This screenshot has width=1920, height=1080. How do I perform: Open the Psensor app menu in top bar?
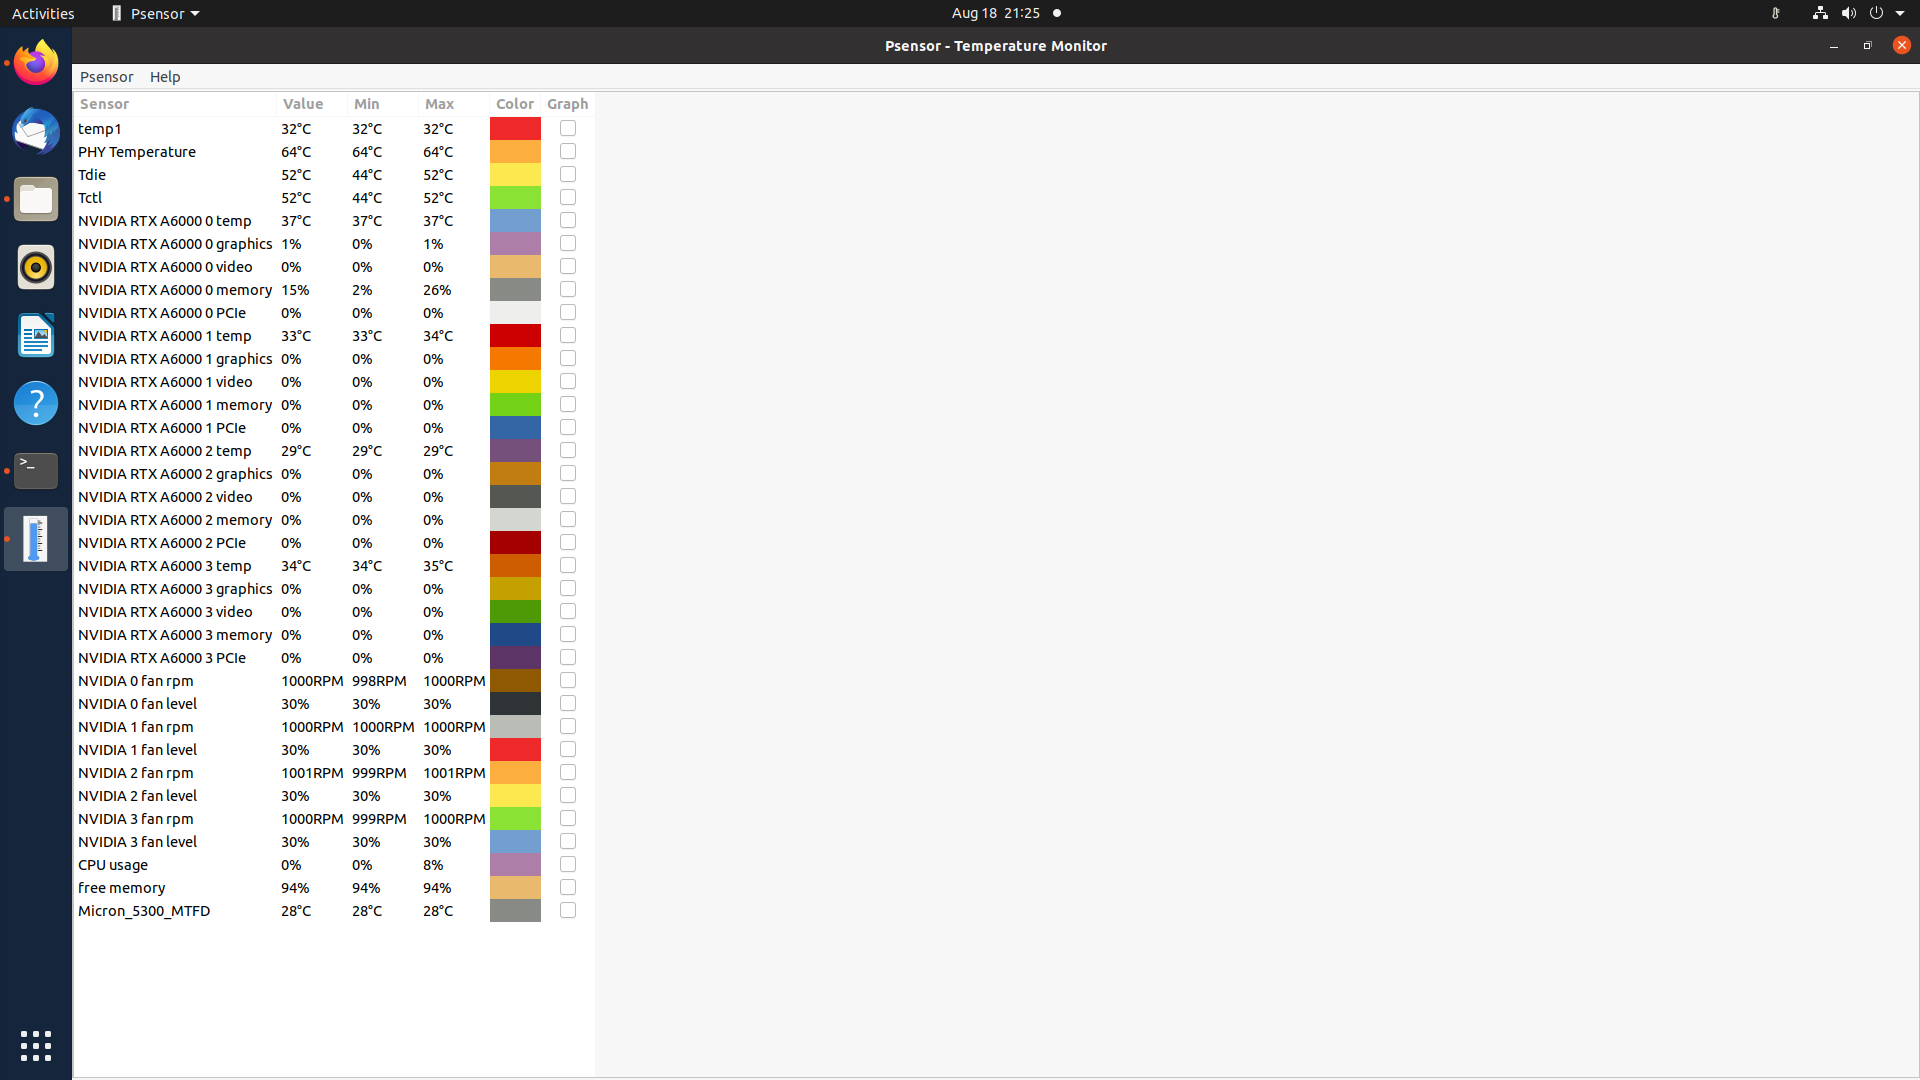point(155,13)
